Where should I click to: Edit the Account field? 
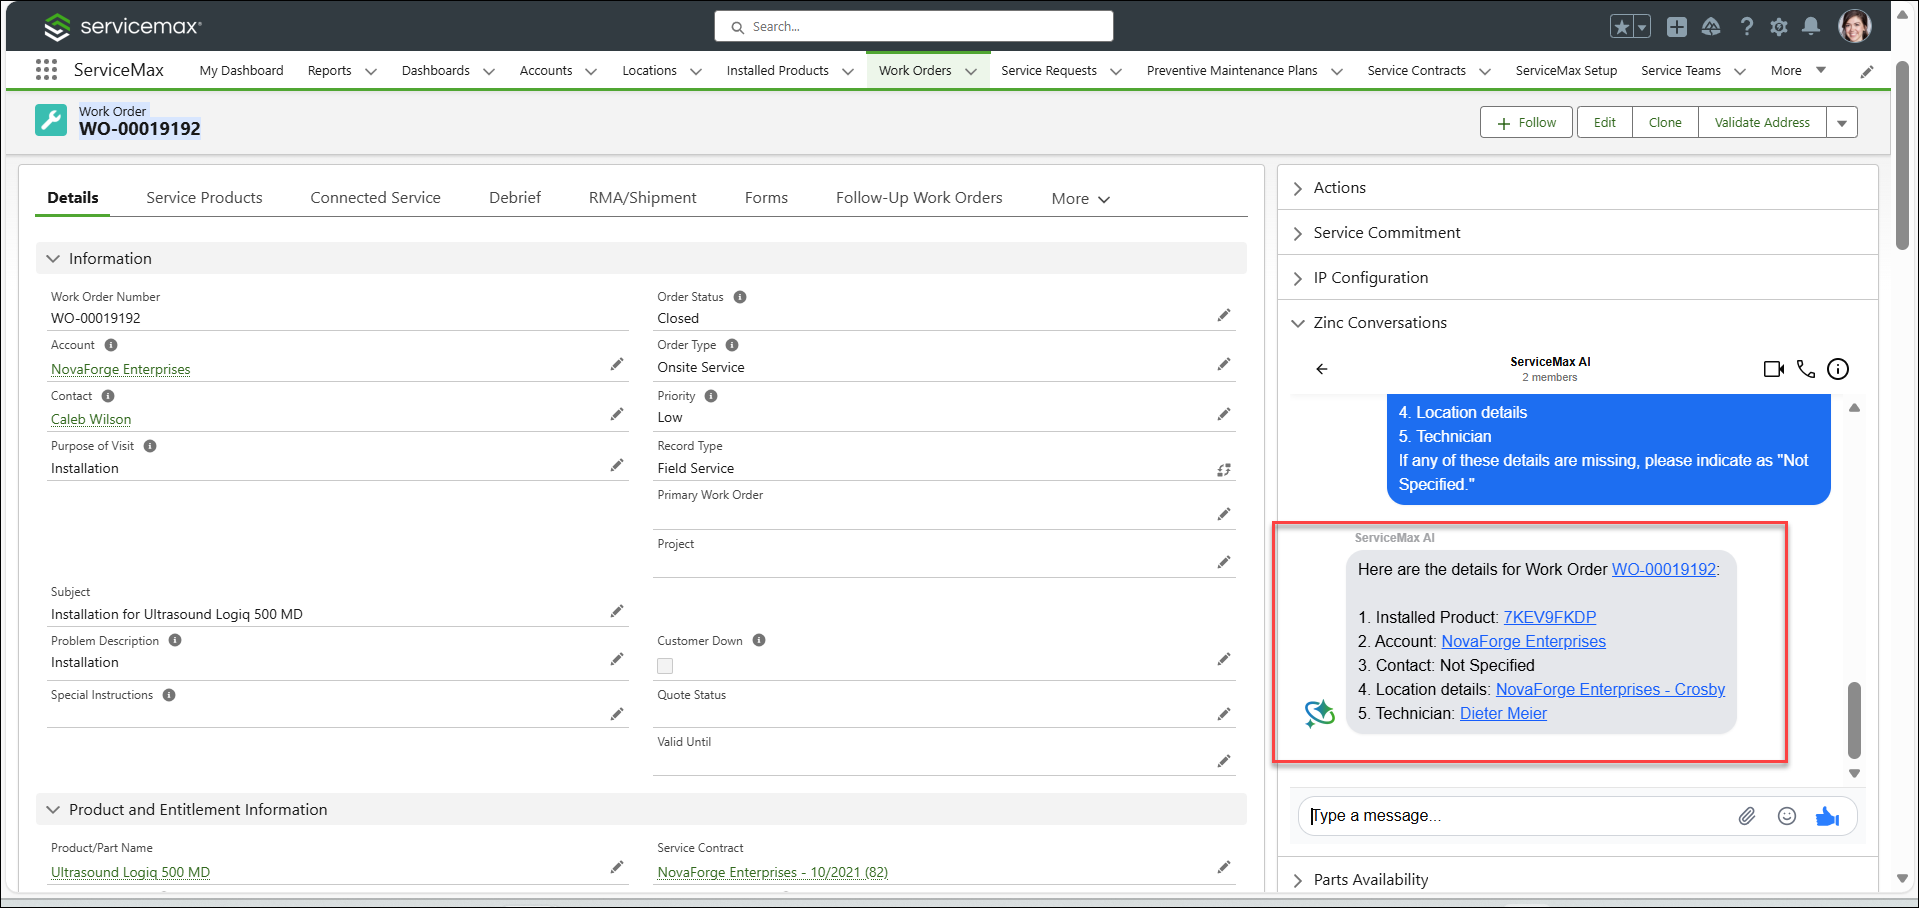click(x=617, y=365)
